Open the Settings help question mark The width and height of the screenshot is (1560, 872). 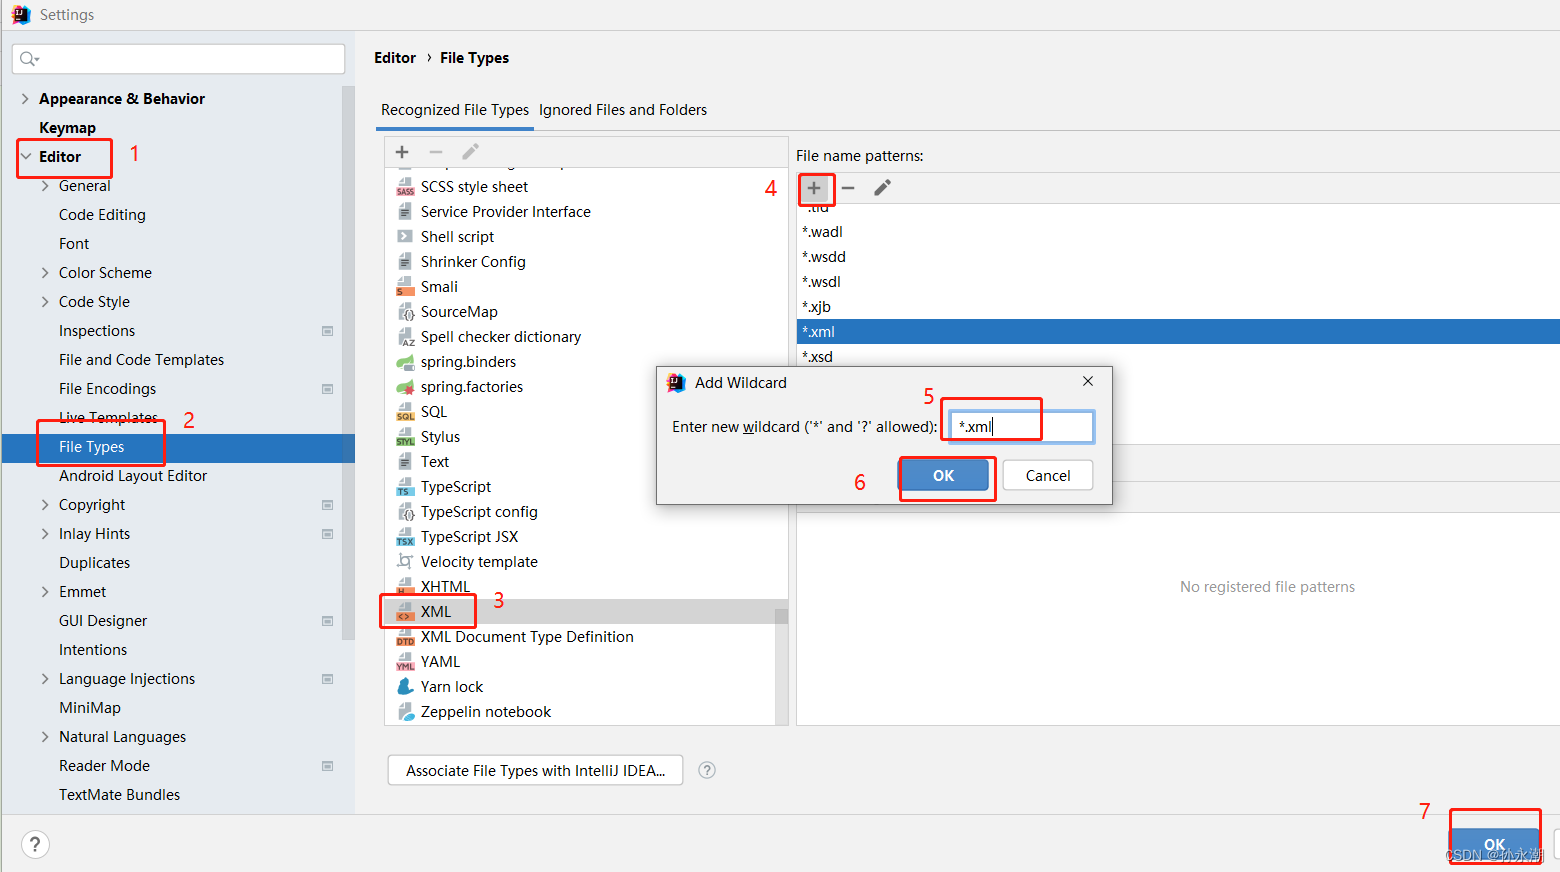click(x=35, y=844)
